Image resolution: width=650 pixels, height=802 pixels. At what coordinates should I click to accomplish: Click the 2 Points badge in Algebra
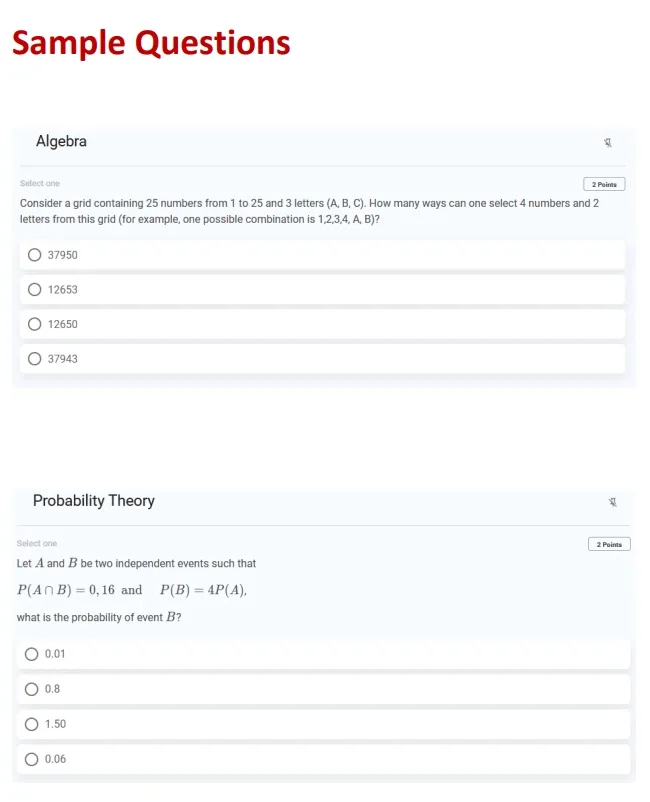[604, 184]
